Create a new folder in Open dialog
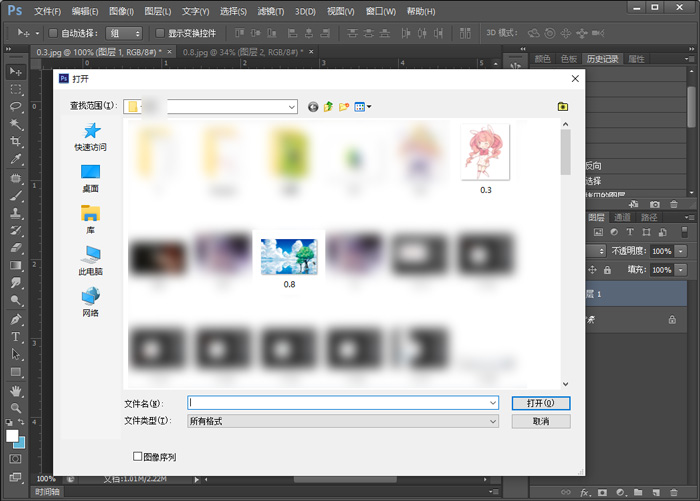Viewport: 700px width, 501px height. point(344,107)
